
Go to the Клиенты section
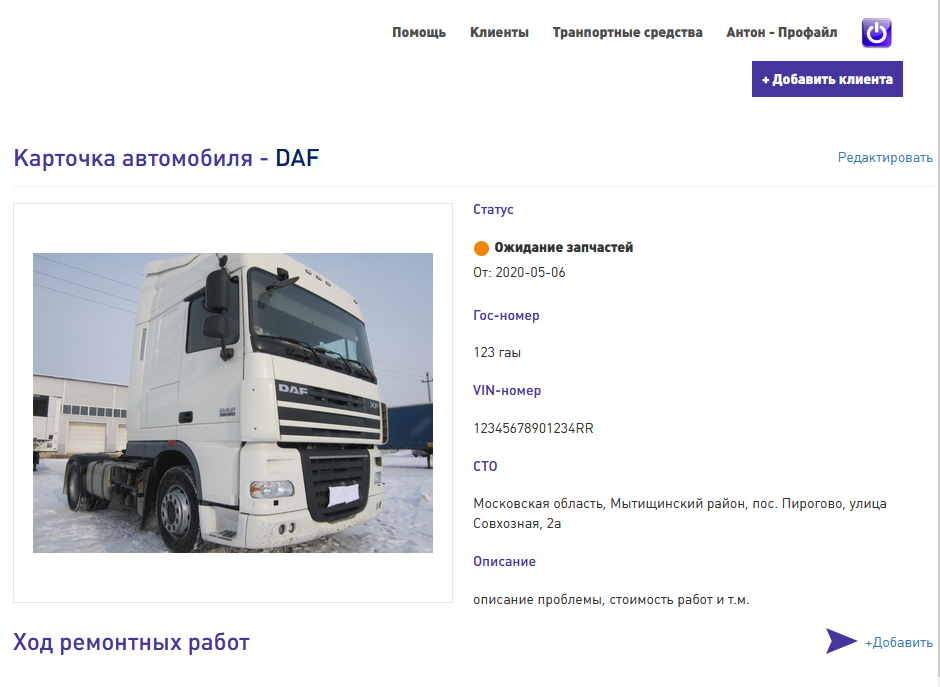(499, 32)
